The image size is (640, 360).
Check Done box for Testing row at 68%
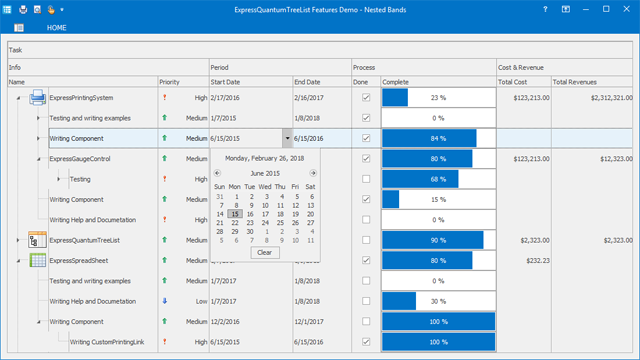pos(366,179)
